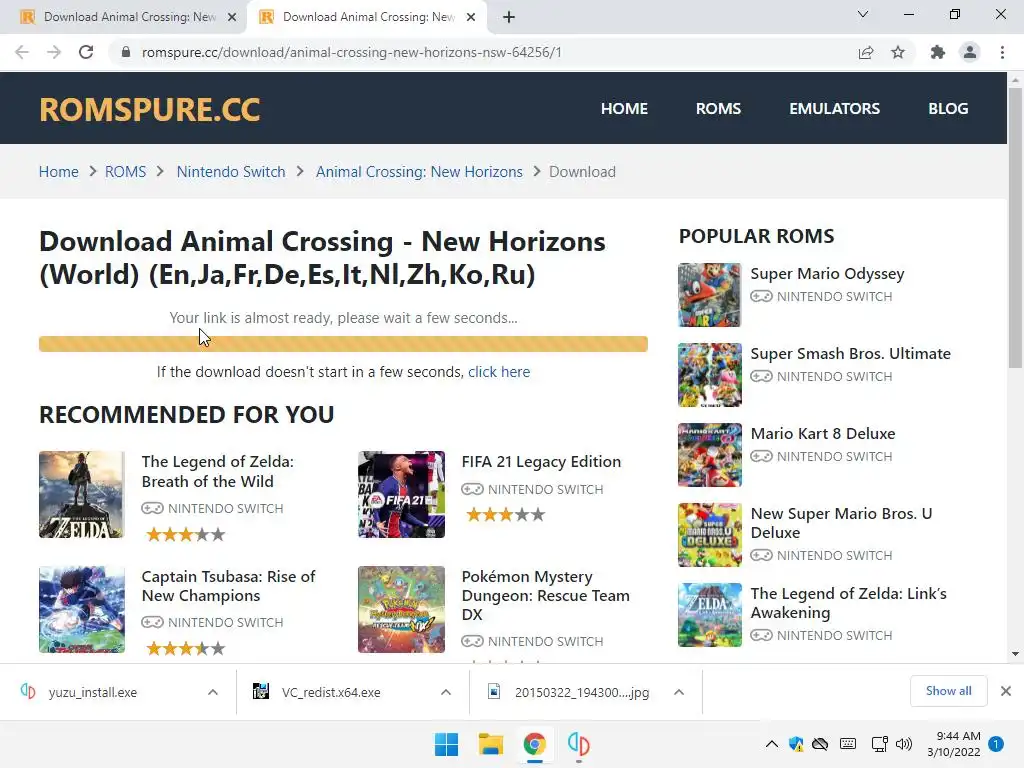
Task: Open Captain Tsubasa: Rise of New Champions title
Action: 229,586
